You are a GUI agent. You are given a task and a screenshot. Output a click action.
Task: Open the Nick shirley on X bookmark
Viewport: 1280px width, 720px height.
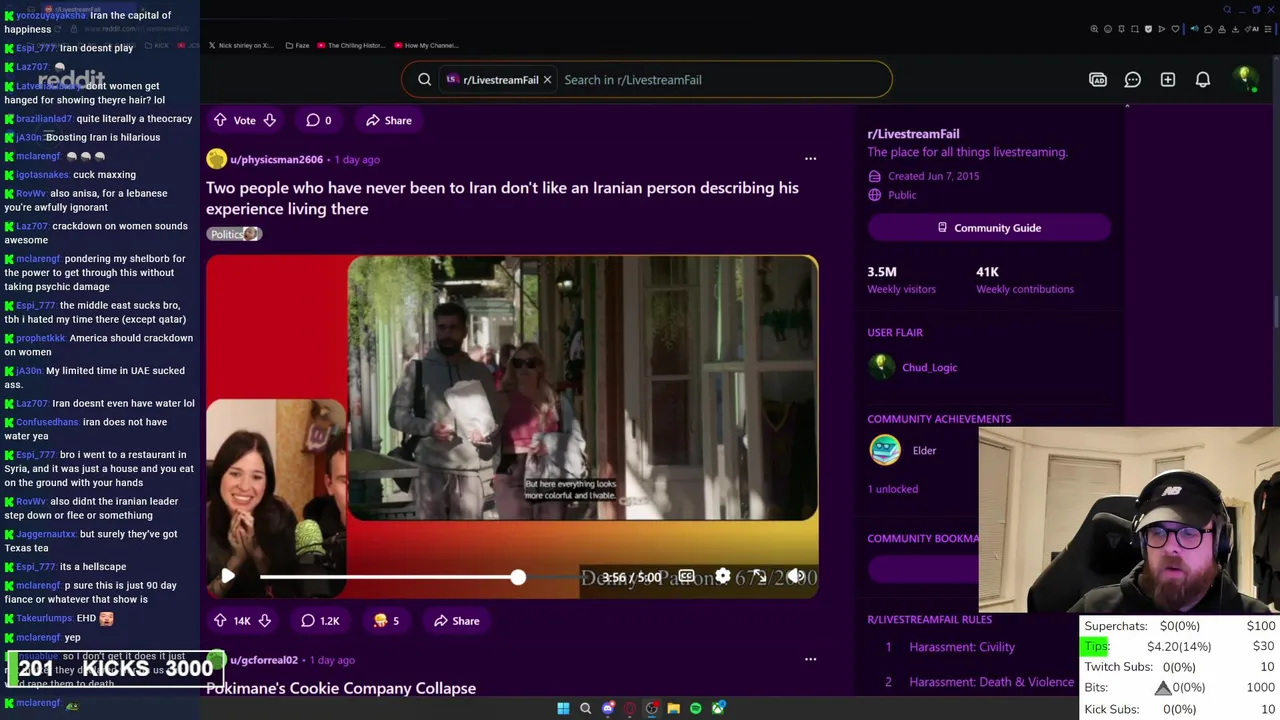pos(240,45)
